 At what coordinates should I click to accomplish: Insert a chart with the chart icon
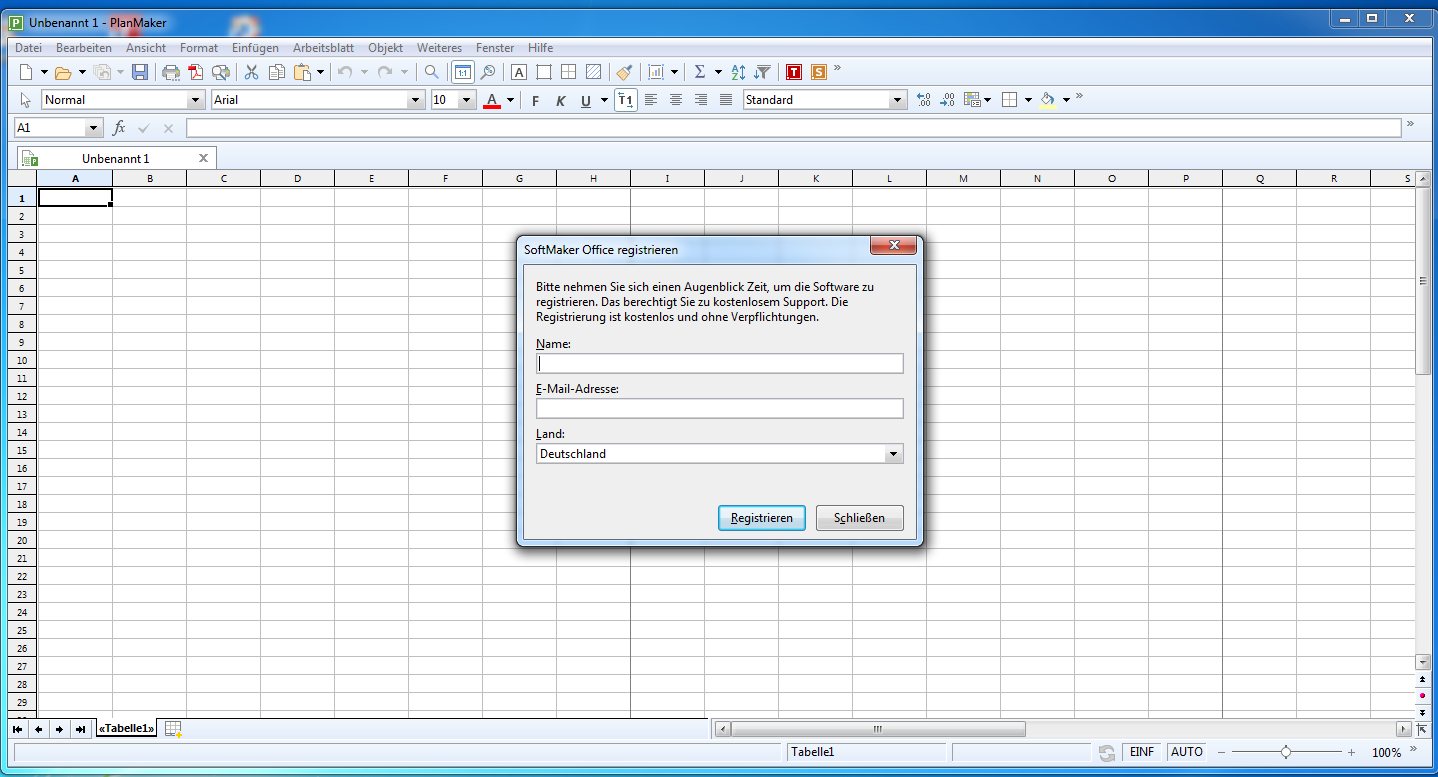coord(656,72)
